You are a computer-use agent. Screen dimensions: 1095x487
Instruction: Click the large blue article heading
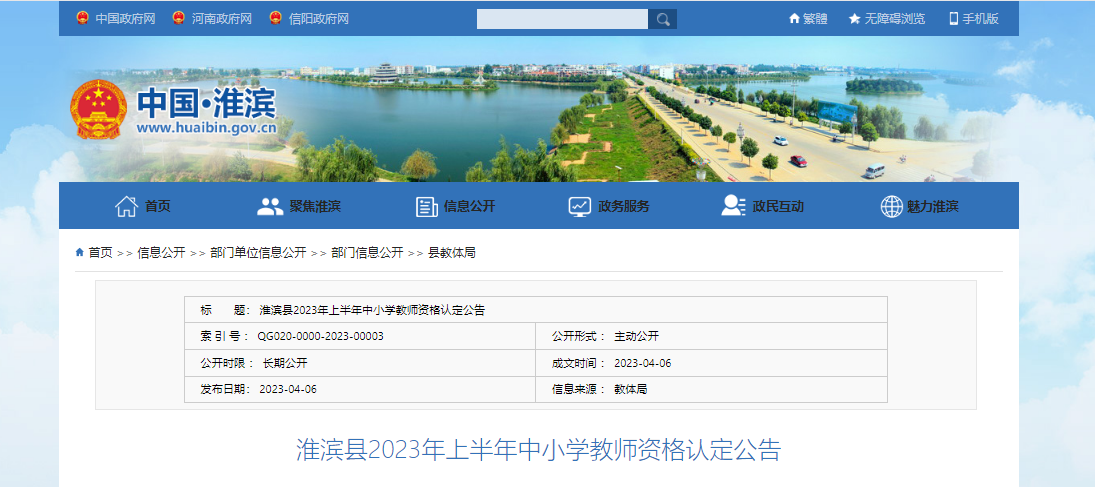[x=538, y=450]
